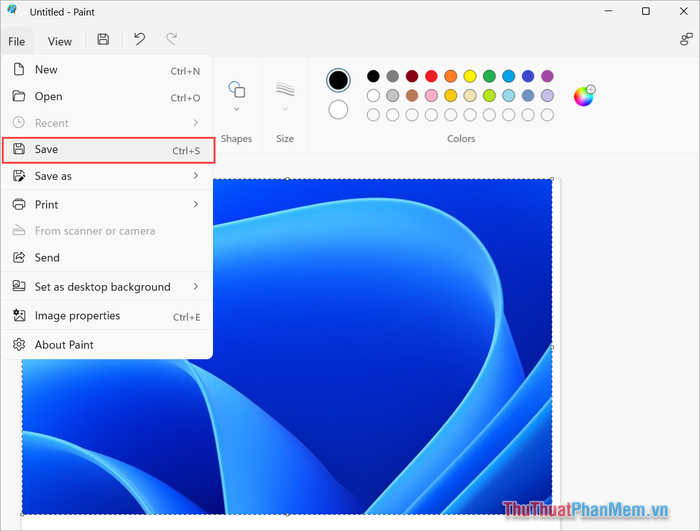Pick the white swatch in second row
Screen dimensions: 700x531
[x=373, y=96]
